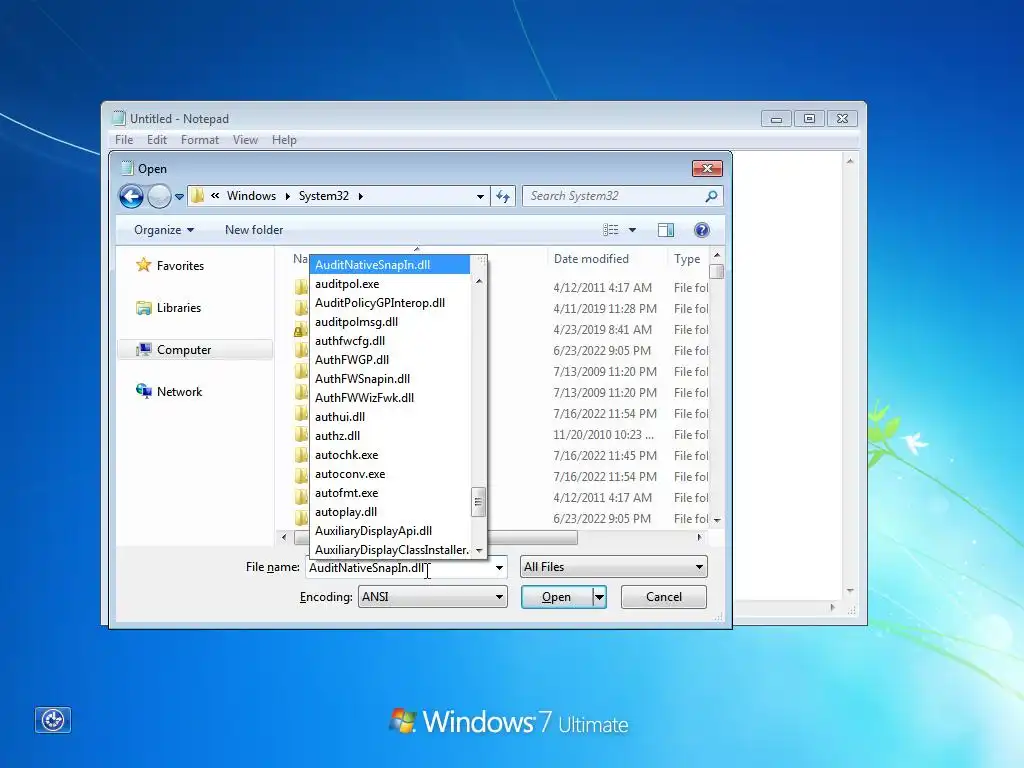Click the Refresh address button
This screenshot has width=1024, height=768.
[x=503, y=196]
